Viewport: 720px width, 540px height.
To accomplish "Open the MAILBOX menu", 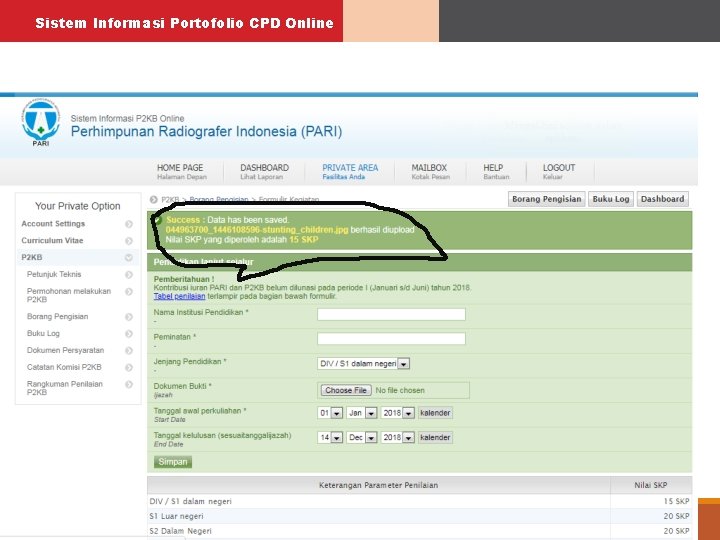I will 430,172.
